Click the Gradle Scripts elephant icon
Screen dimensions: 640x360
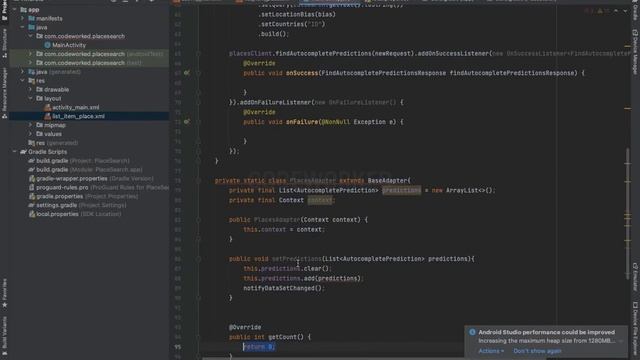click(x=23, y=152)
